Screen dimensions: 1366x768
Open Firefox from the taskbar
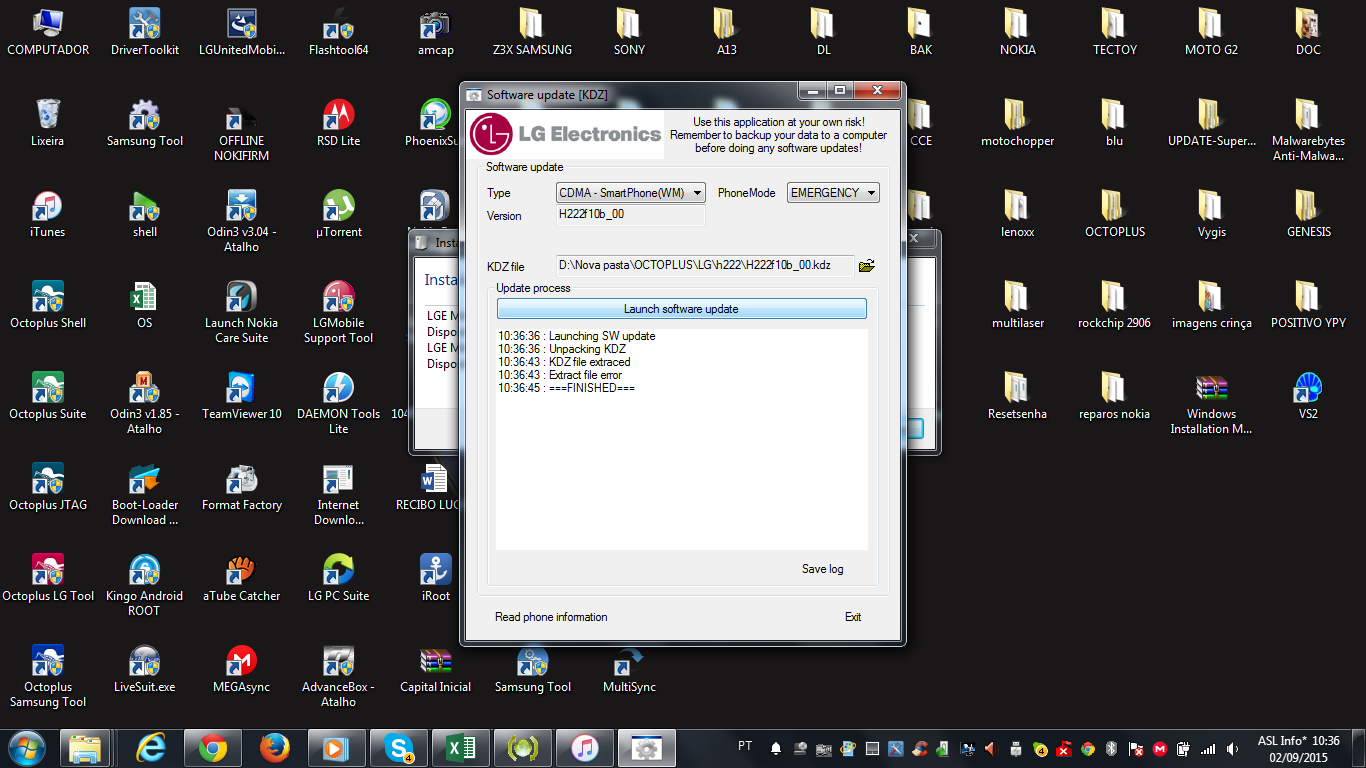tap(274, 747)
